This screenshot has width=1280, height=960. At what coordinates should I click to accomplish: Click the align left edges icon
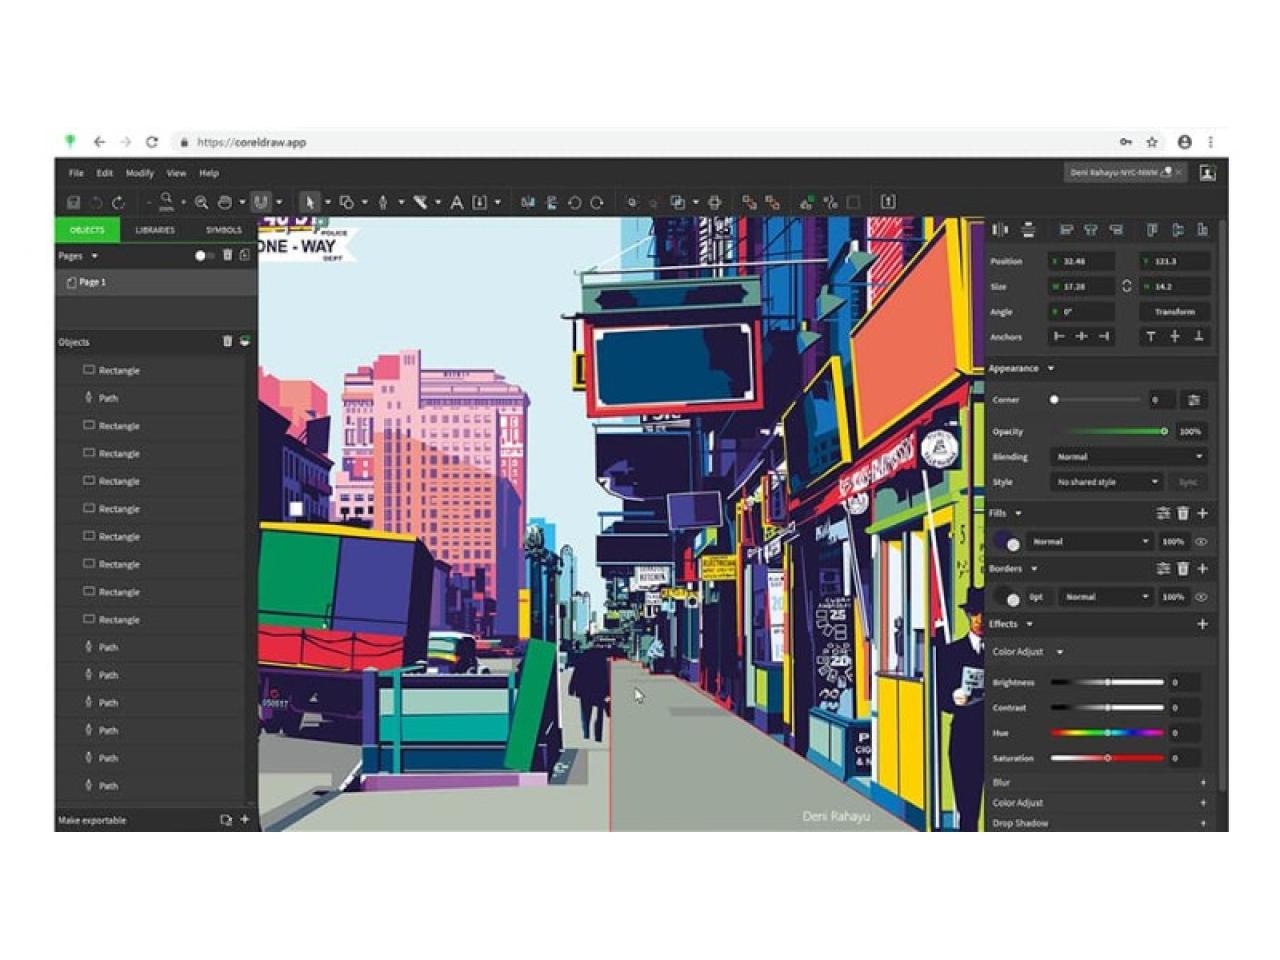click(1066, 230)
